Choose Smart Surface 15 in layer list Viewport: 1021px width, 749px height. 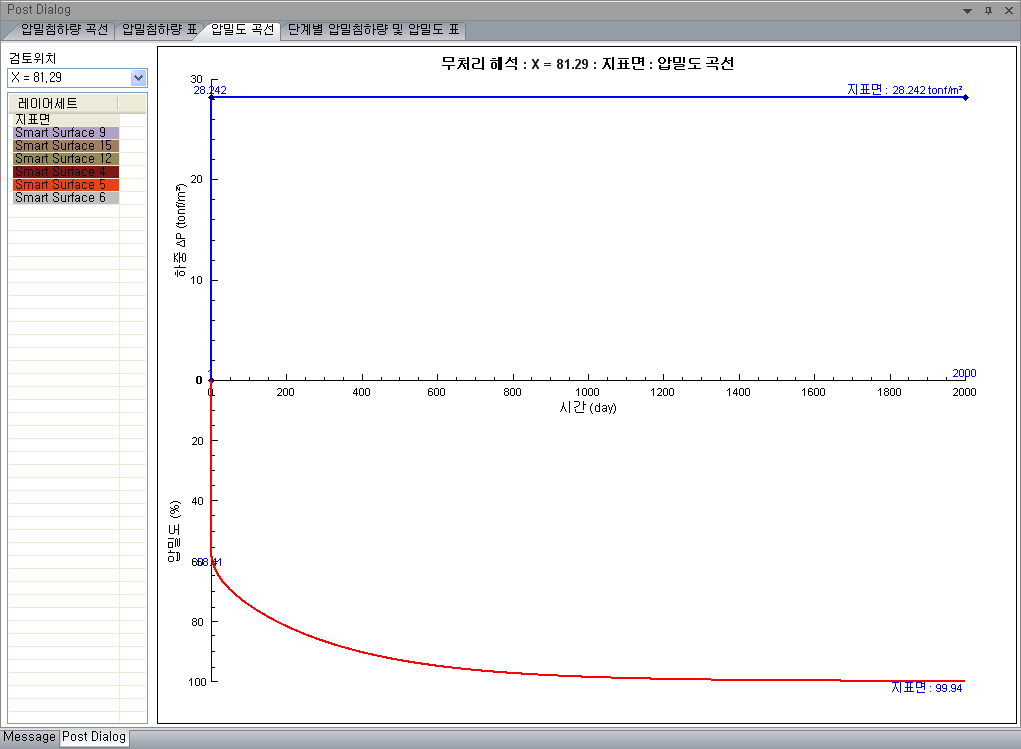(64, 146)
